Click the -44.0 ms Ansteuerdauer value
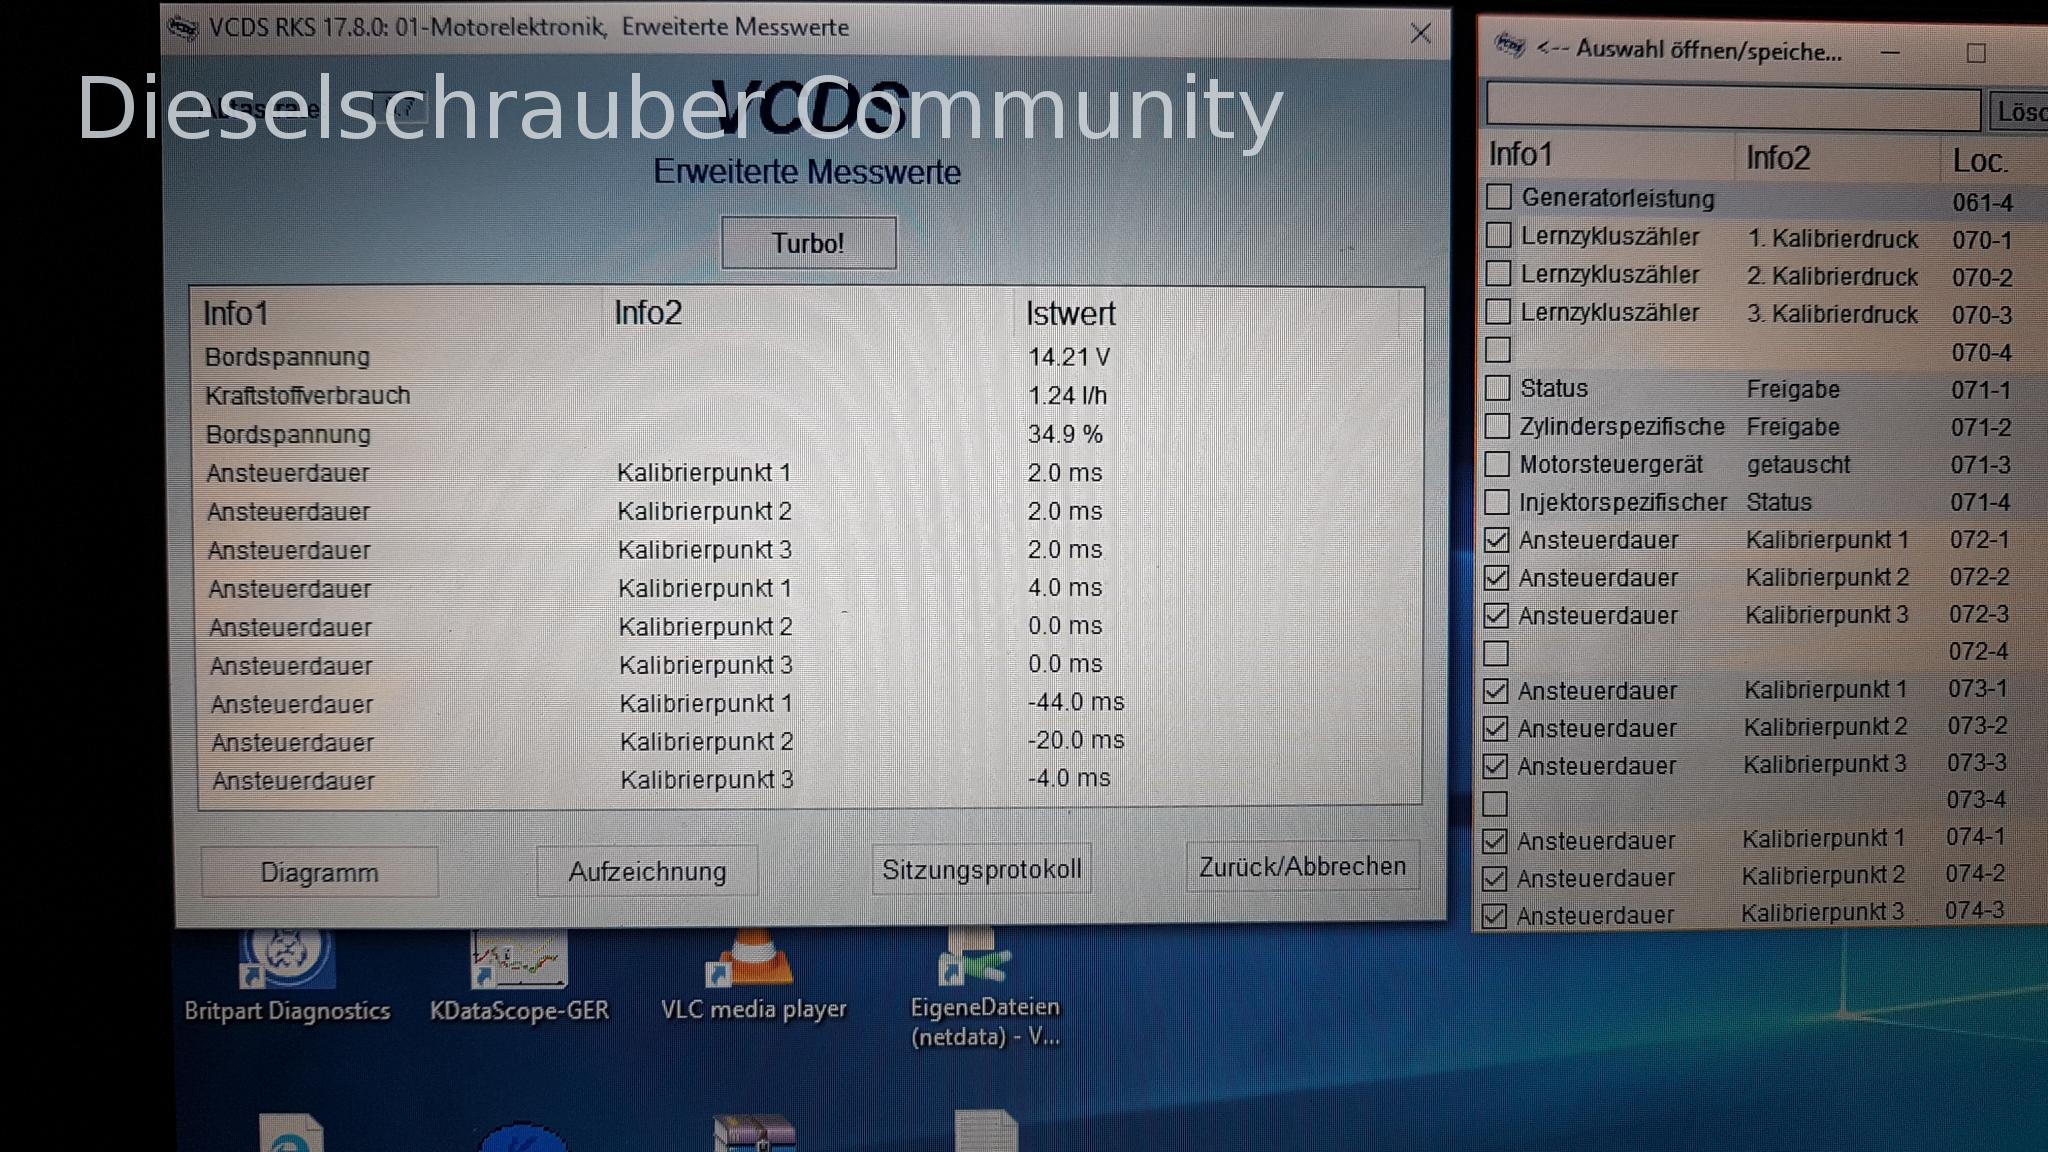Viewport: 2048px width, 1152px height. coord(1076,702)
